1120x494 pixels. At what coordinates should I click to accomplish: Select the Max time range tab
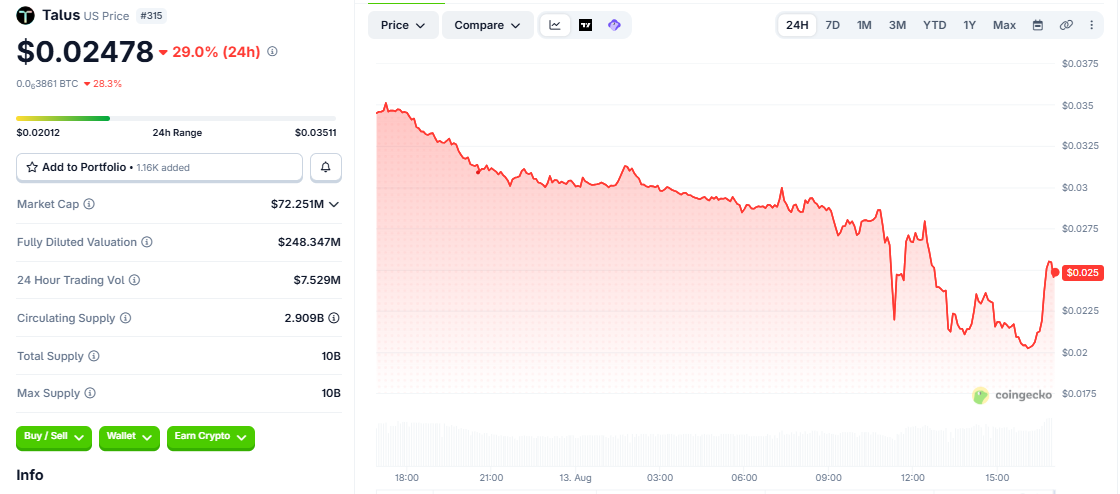(x=1004, y=25)
